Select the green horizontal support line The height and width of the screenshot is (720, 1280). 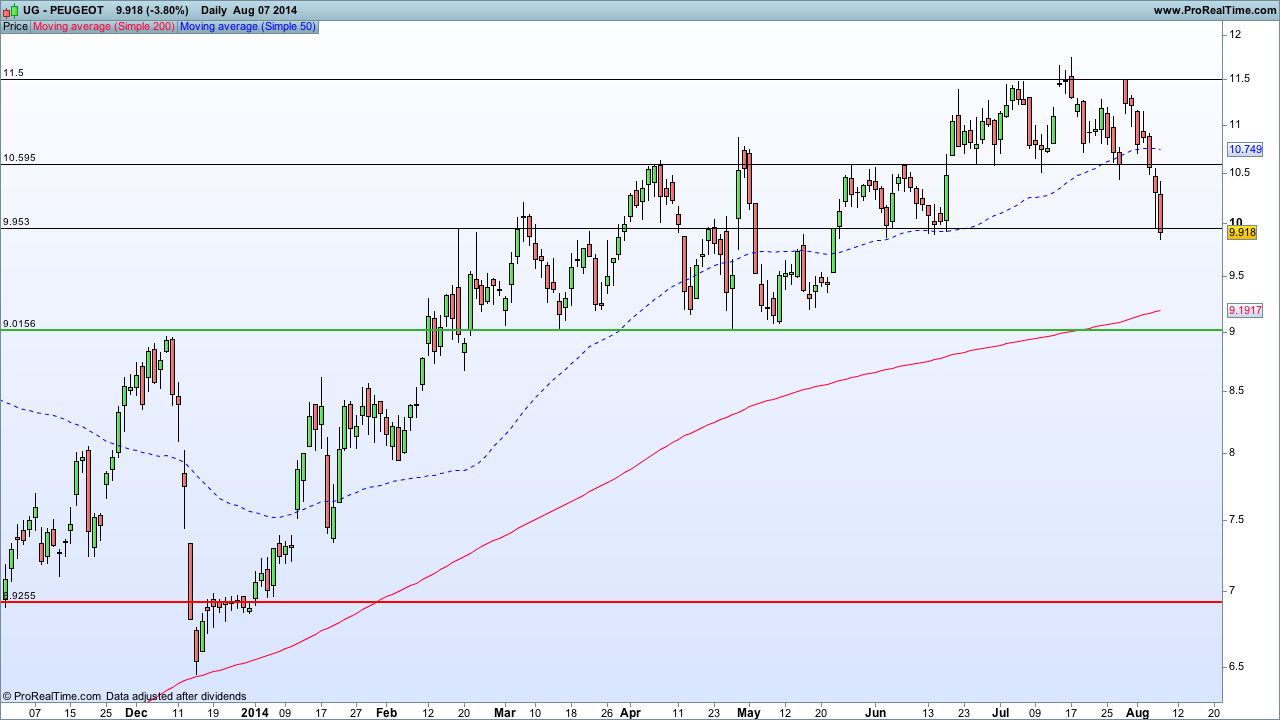point(611,330)
